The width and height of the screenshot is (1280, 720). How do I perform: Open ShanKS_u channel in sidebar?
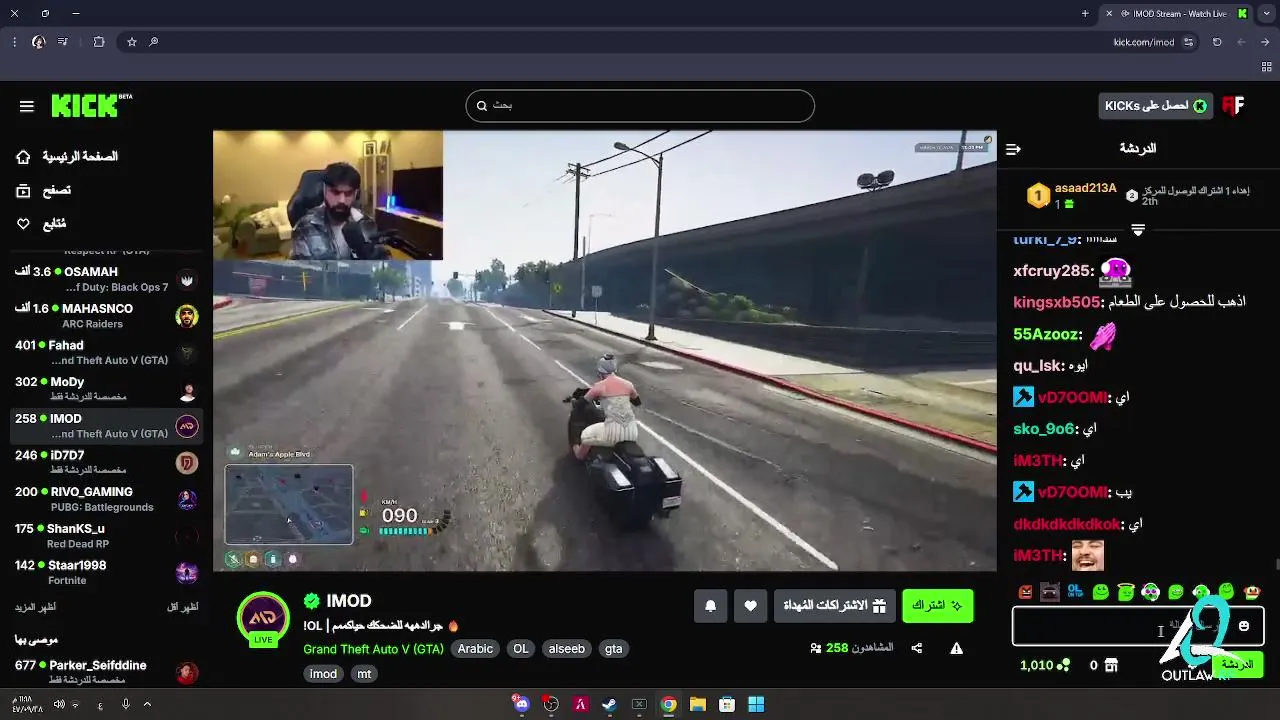(x=106, y=536)
